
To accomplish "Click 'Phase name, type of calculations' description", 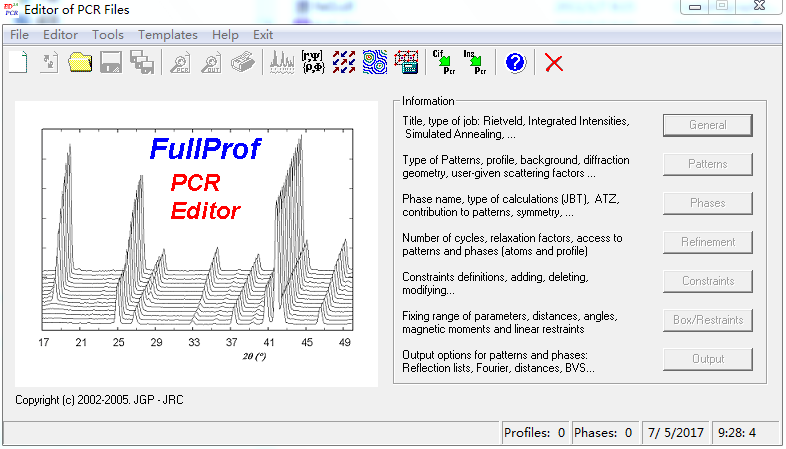I will click(x=511, y=206).
